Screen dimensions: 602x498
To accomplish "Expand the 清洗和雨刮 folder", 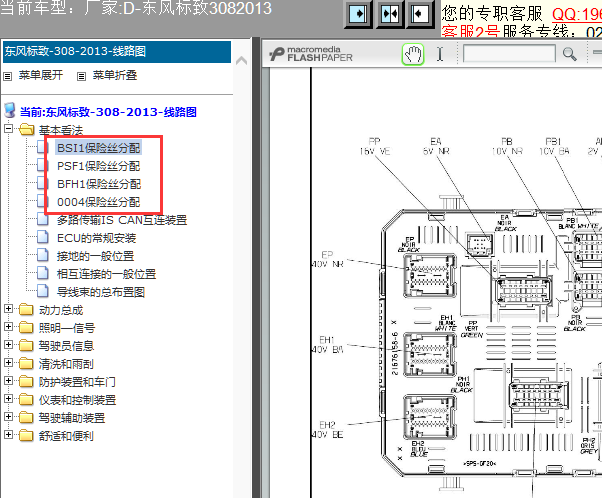I will tap(8, 362).
